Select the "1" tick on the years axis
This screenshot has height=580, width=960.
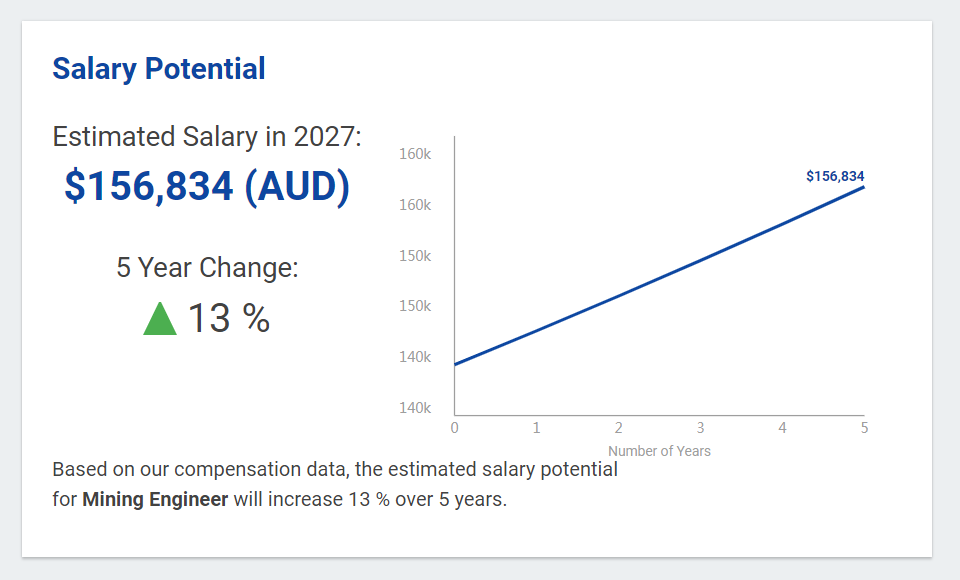pyautogui.click(x=537, y=428)
